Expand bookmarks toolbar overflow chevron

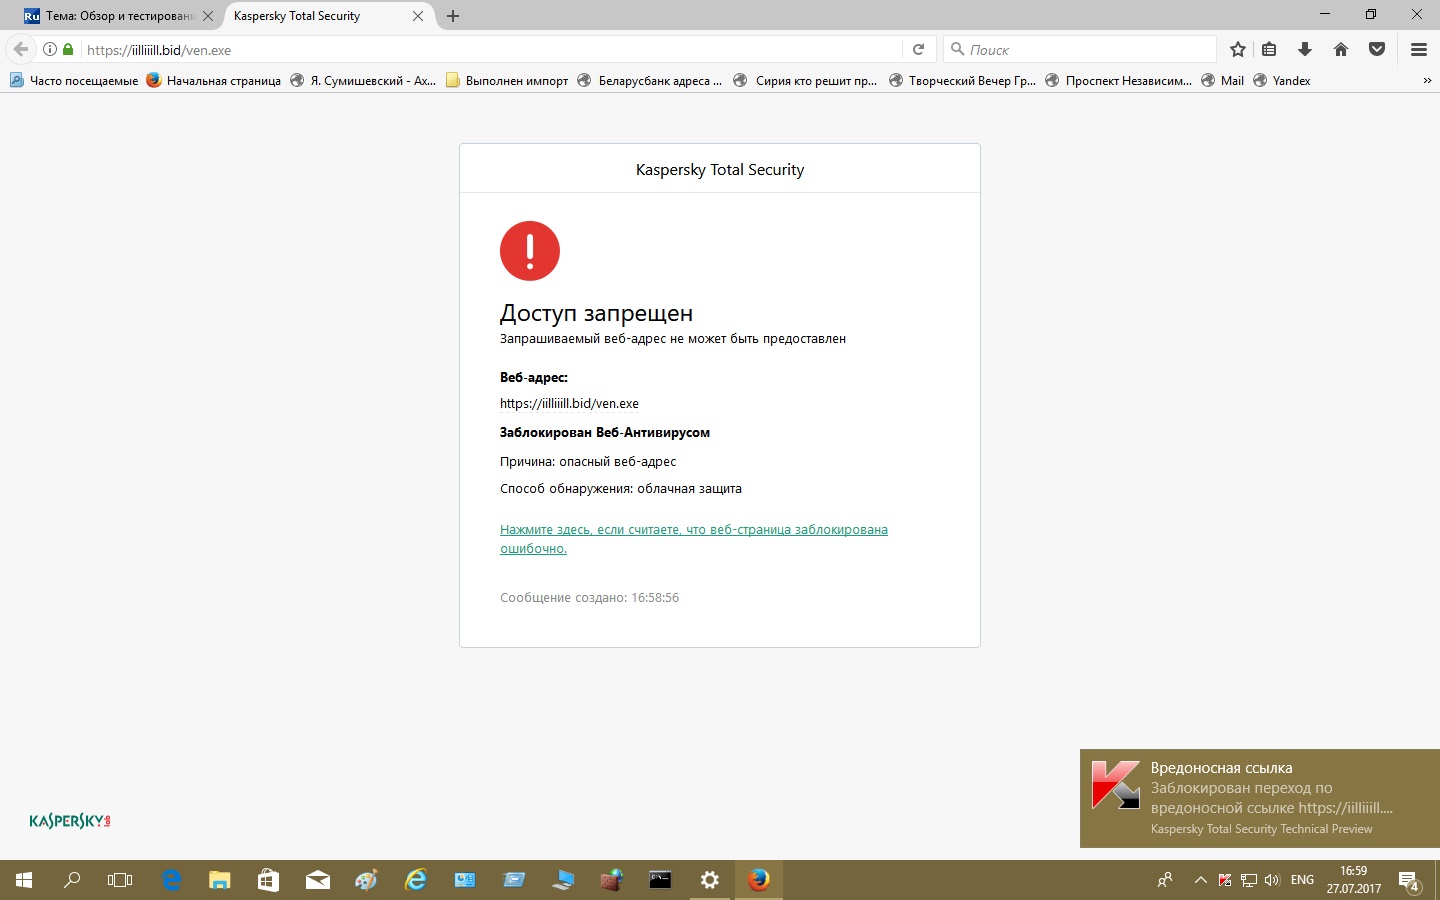click(1426, 81)
